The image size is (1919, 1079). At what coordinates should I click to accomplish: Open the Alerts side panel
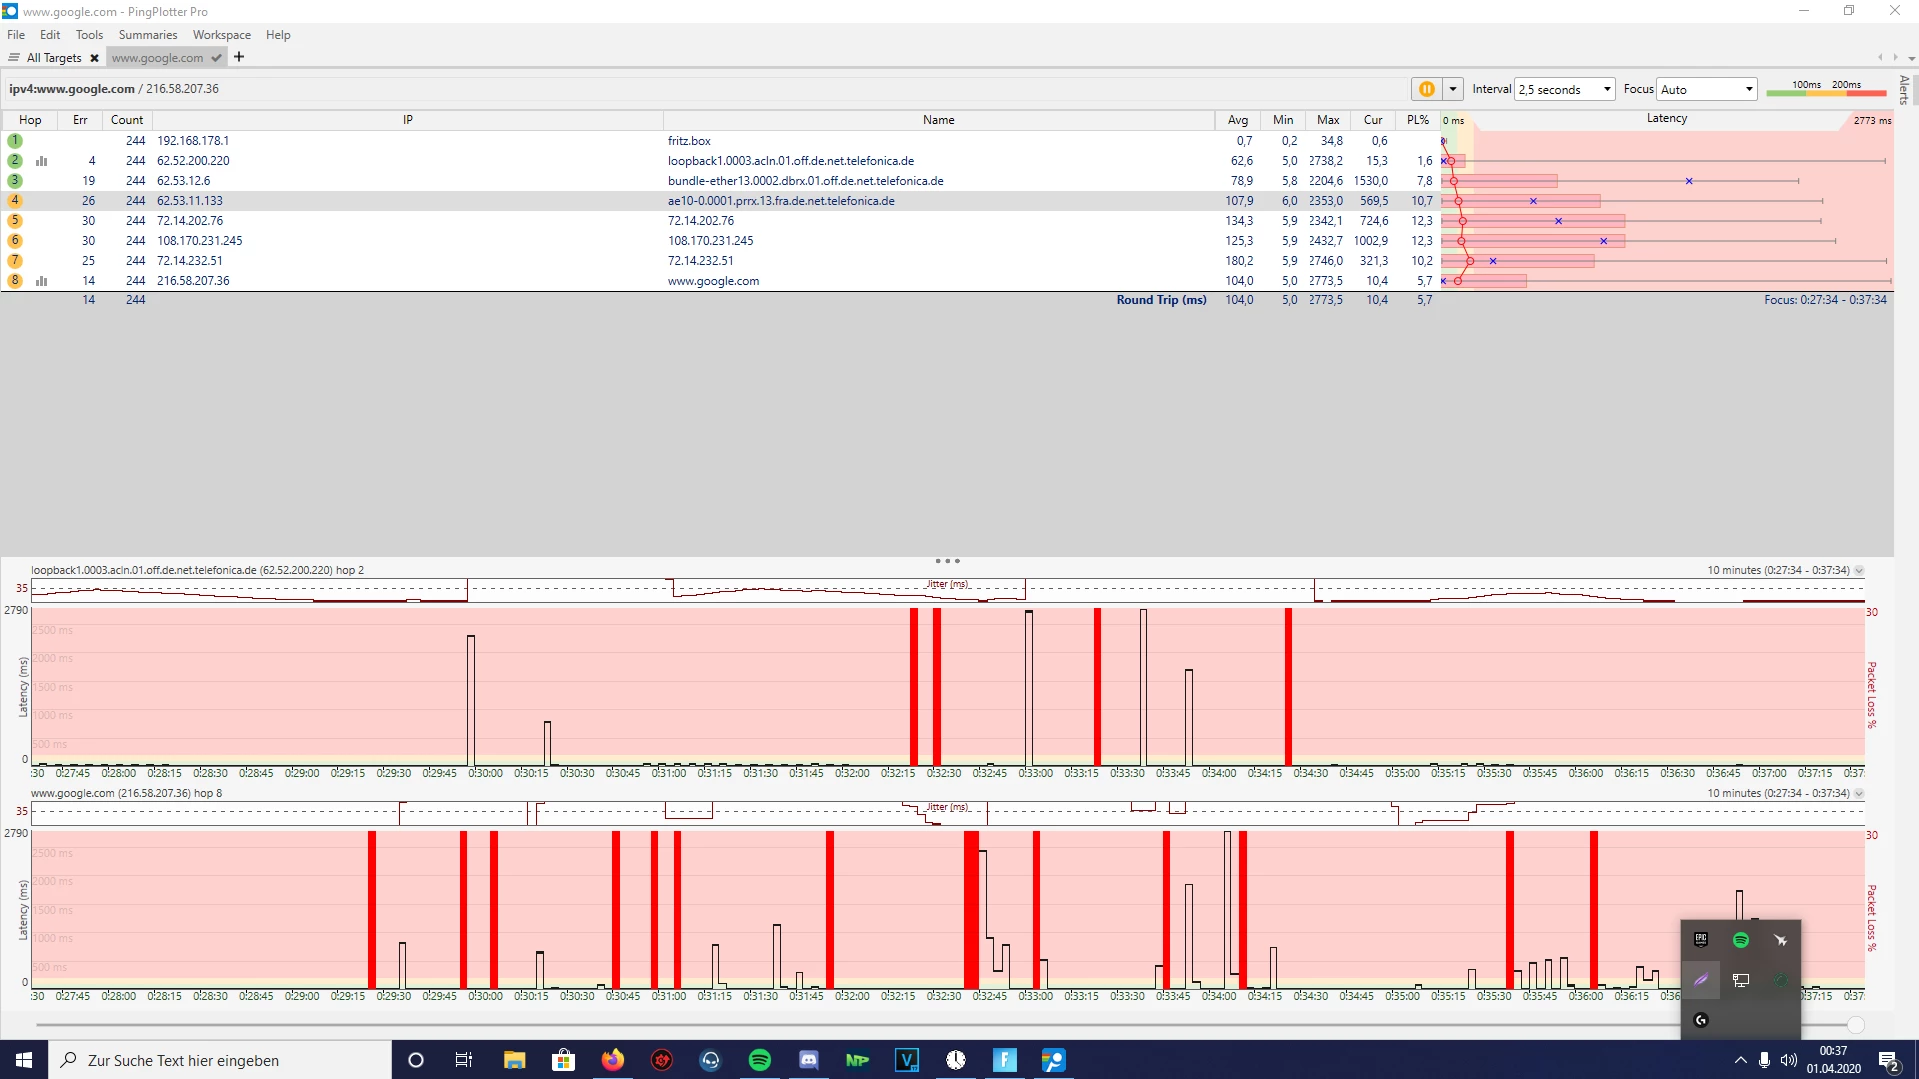[x=1904, y=90]
